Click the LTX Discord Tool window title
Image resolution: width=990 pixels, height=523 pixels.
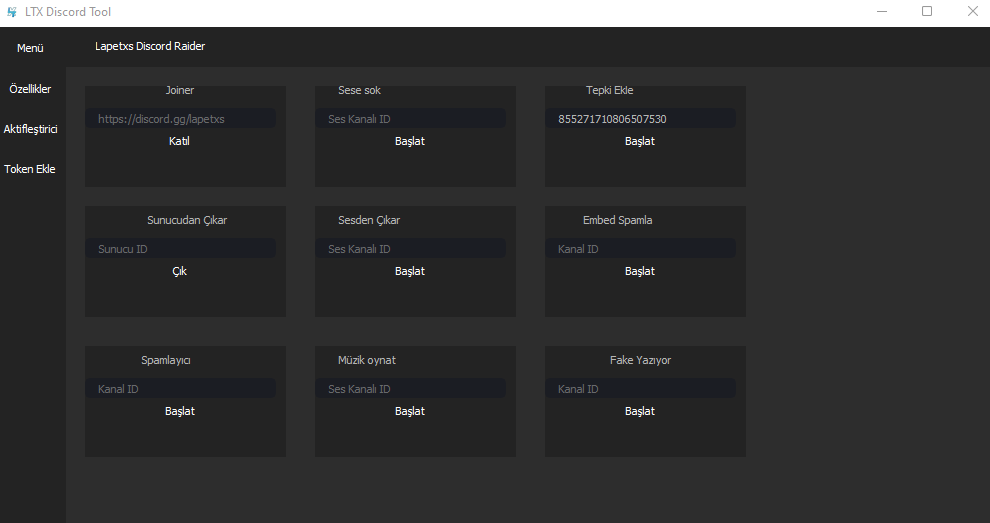click(x=68, y=12)
